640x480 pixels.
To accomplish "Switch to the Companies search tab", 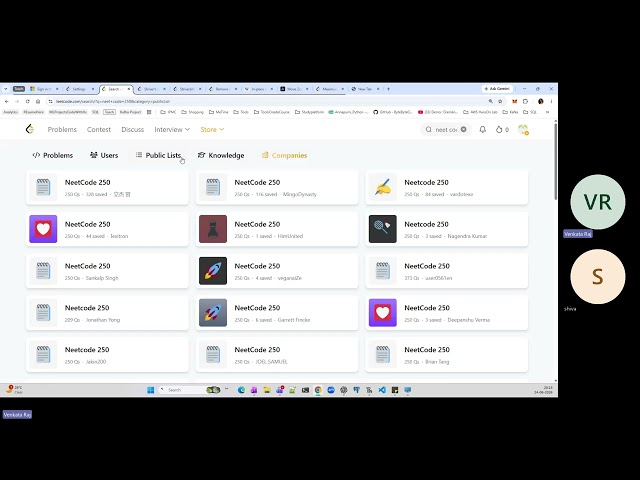I will pyautogui.click(x=284, y=155).
